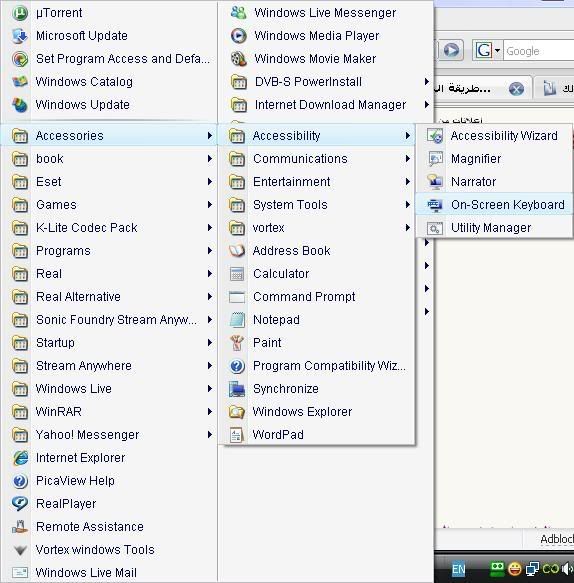Click the EN language indicator in taskbar
The image size is (574, 583).
pos(458,569)
